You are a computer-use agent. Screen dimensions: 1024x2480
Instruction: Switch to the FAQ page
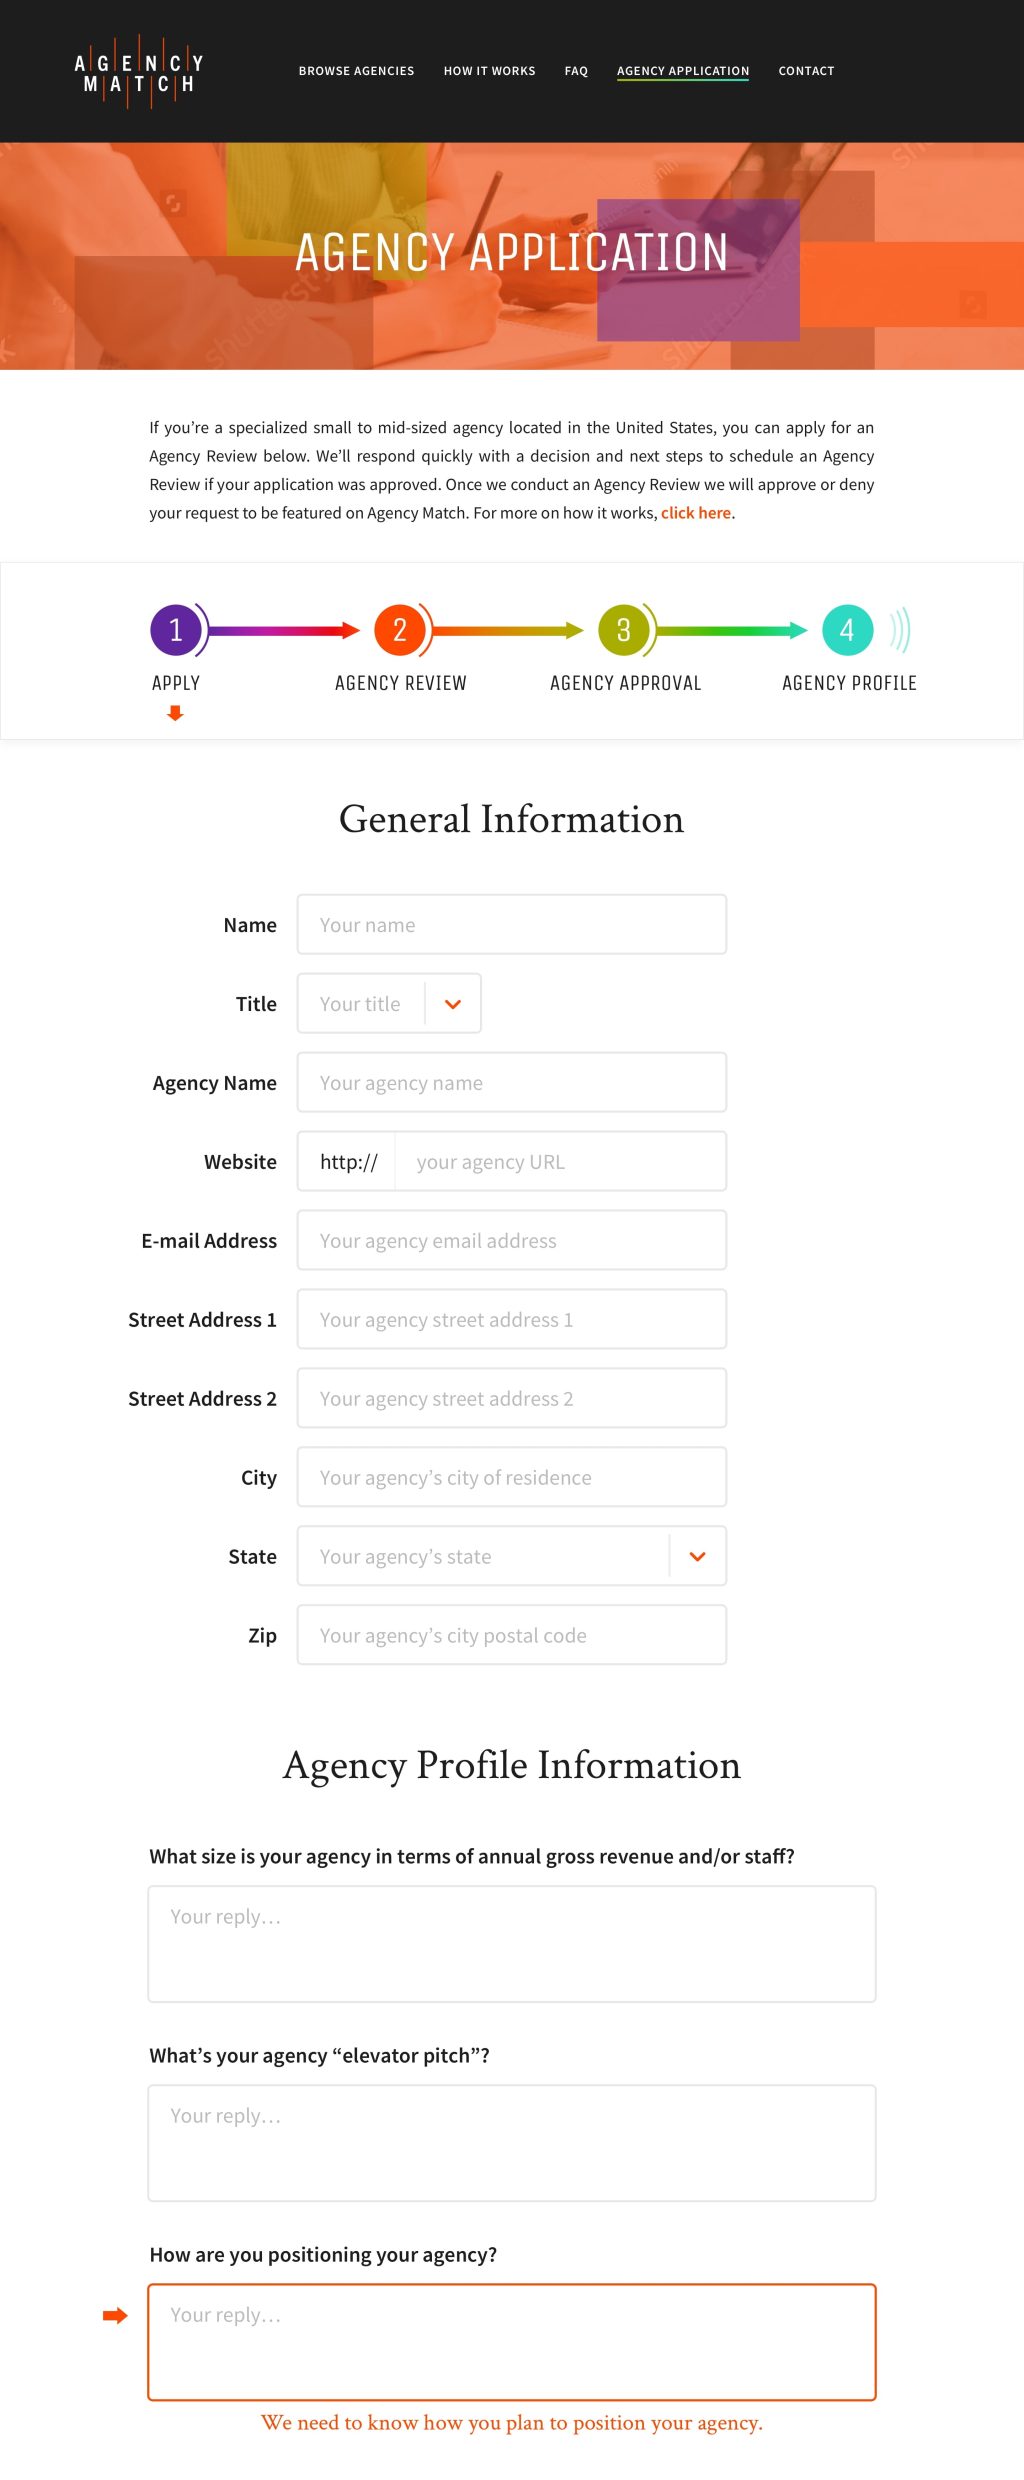point(576,71)
